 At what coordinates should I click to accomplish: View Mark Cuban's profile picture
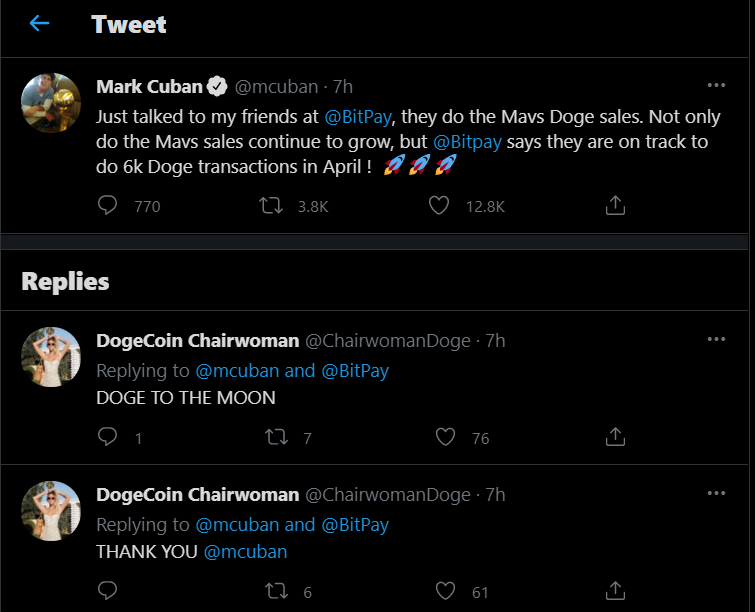pos(51,103)
